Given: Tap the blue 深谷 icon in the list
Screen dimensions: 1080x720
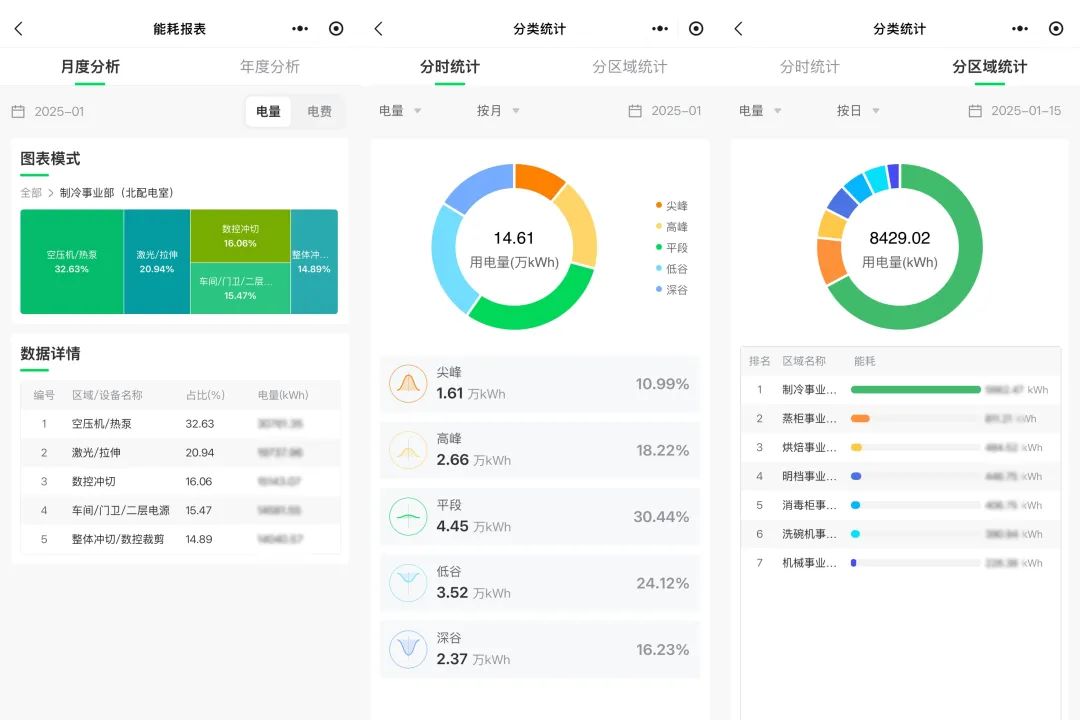Looking at the screenshot, I should coord(408,649).
